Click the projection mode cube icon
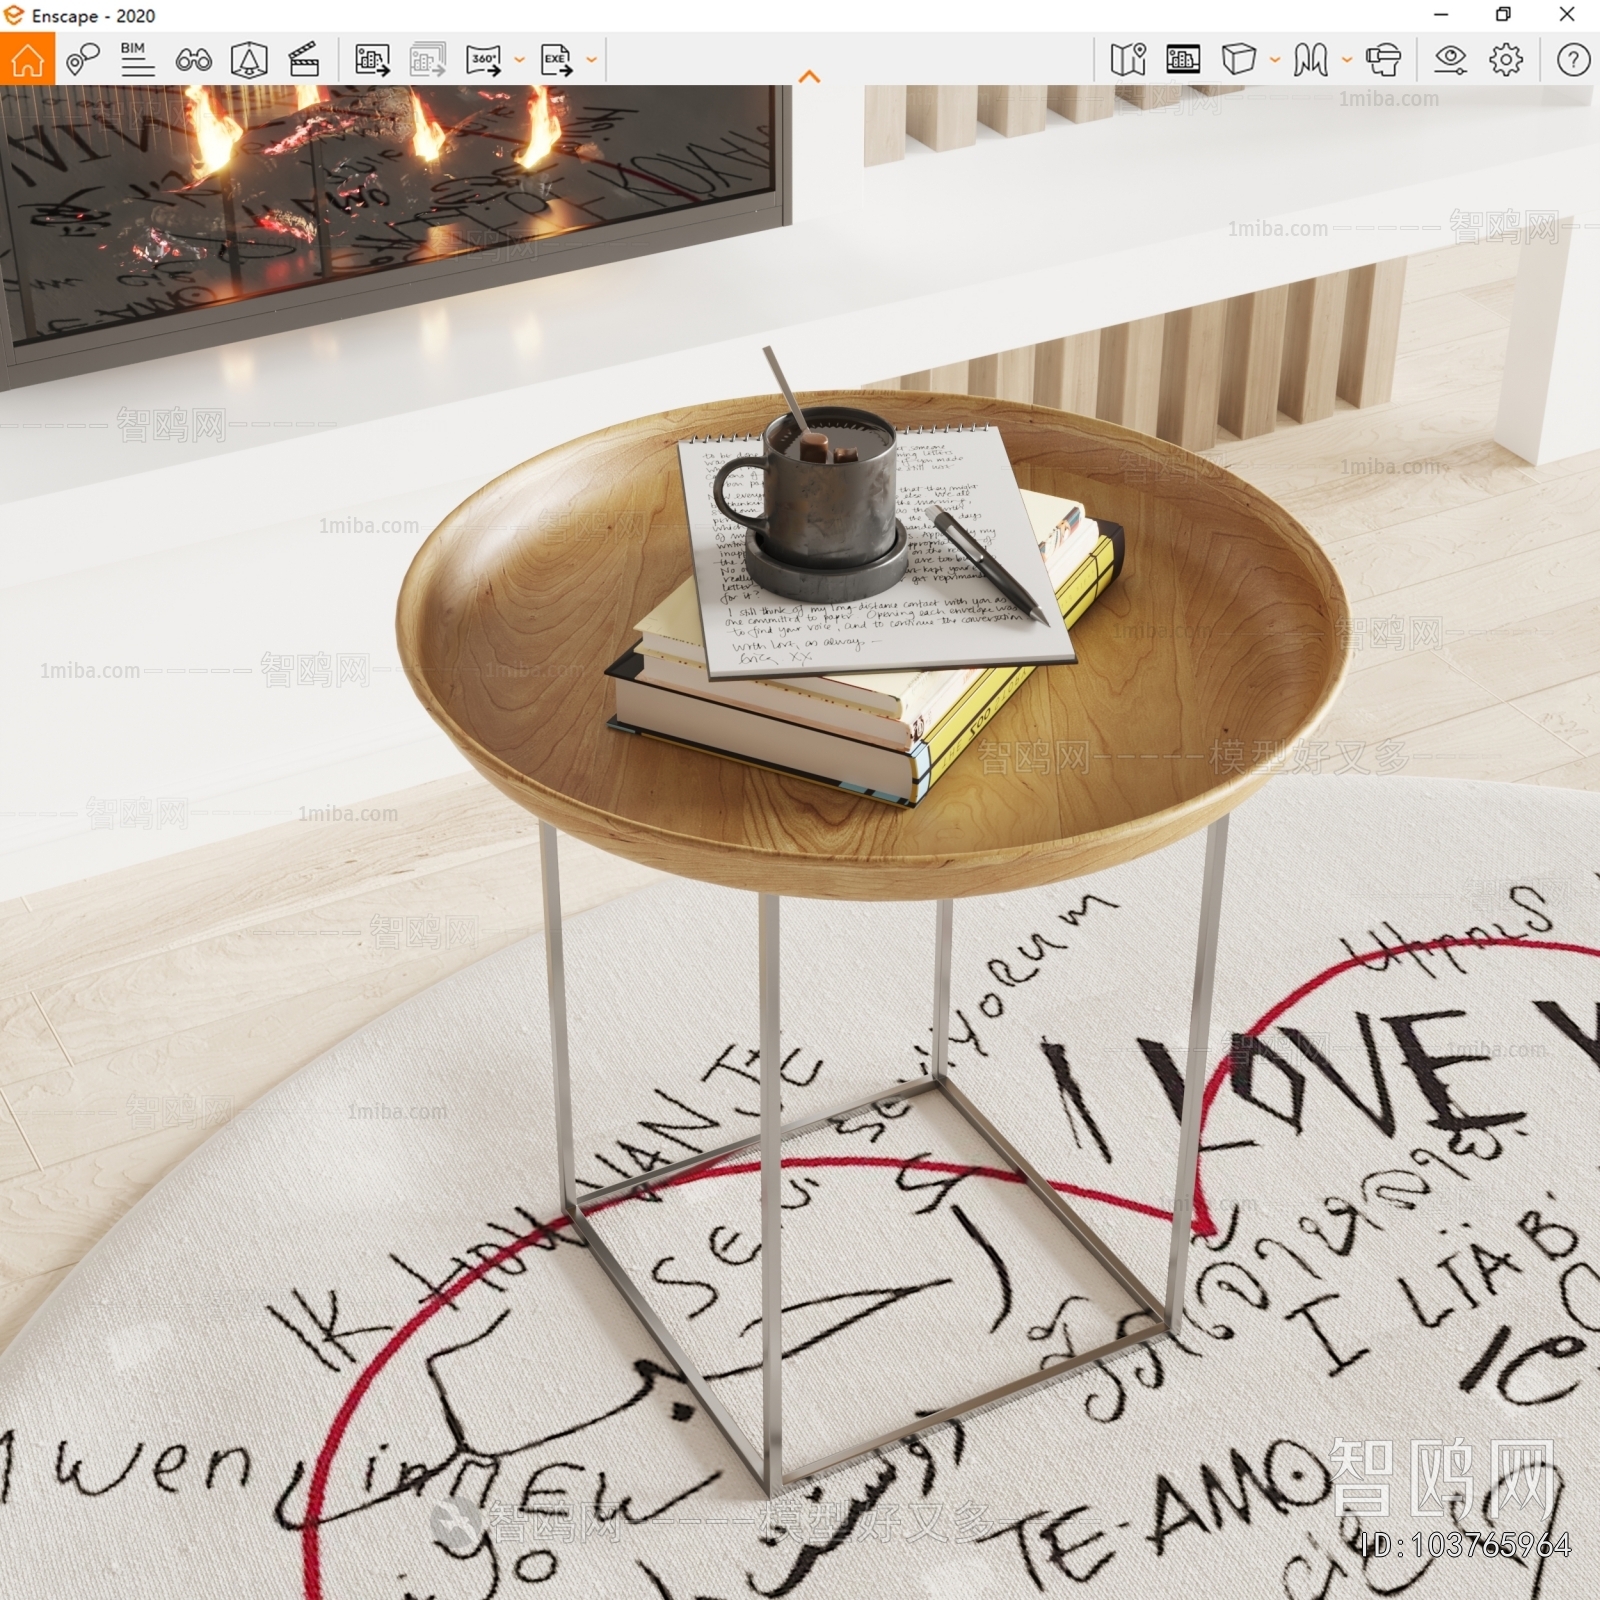Viewport: 1600px width, 1600px height. pyautogui.click(x=1238, y=59)
